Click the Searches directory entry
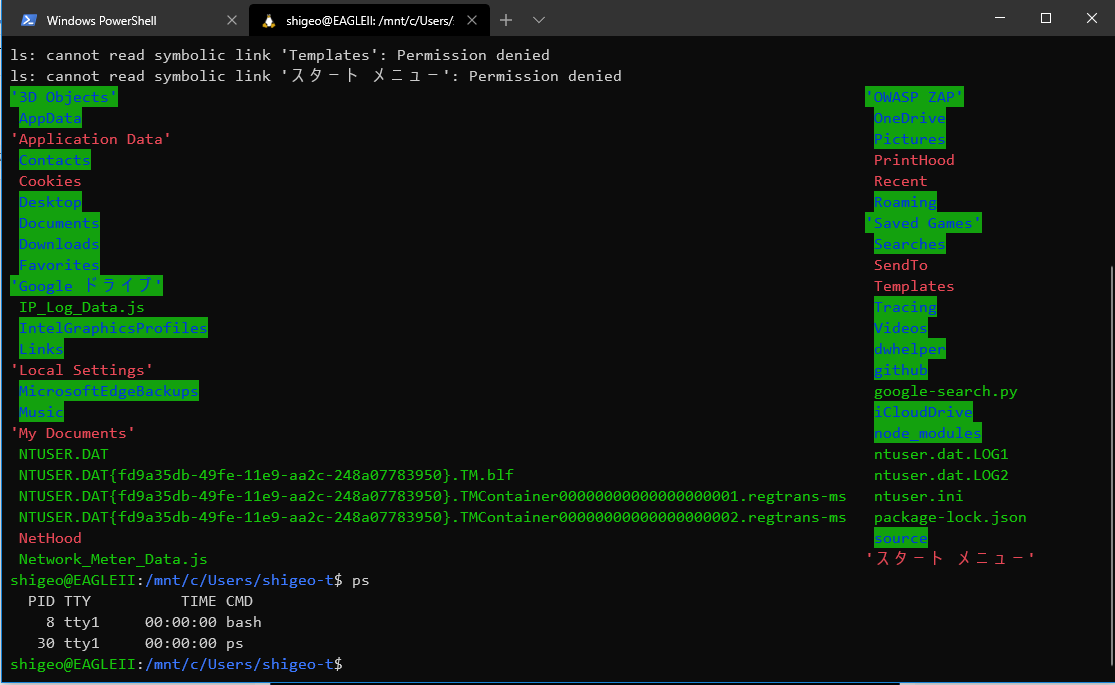Viewport: 1115px width, 685px height. (910, 244)
